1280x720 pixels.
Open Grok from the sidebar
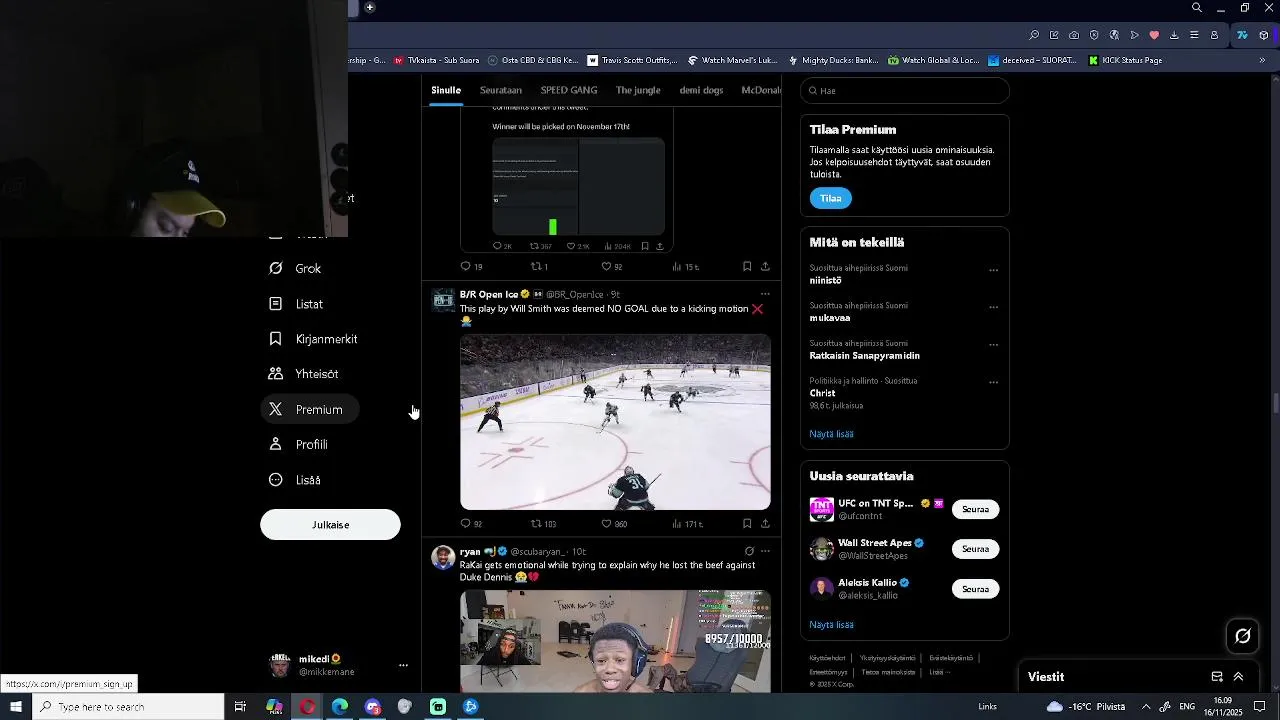(x=295, y=268)
